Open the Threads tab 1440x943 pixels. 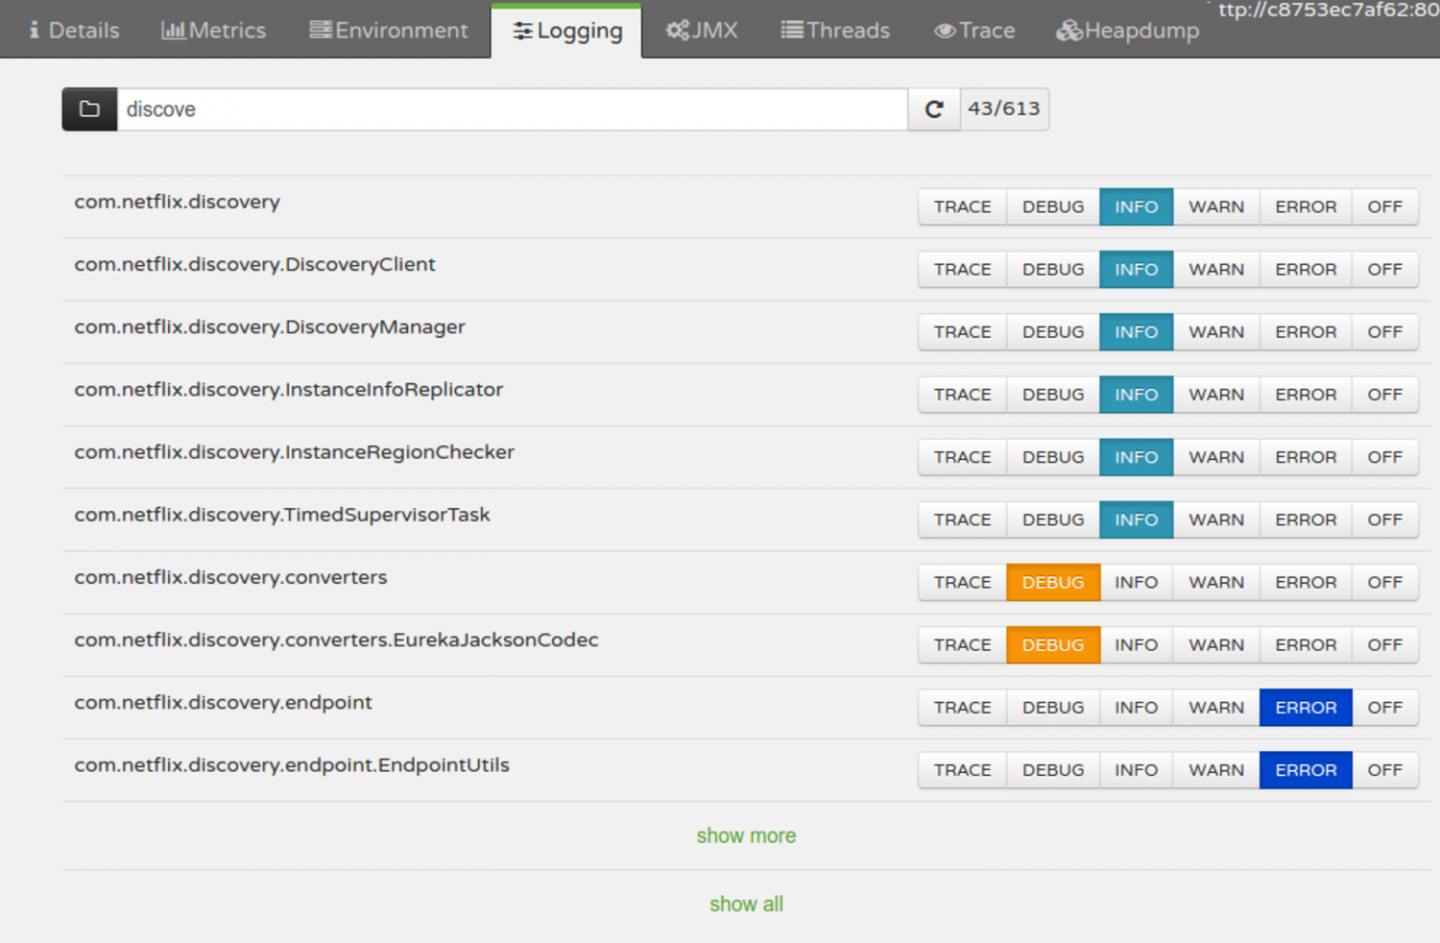(835, 30)
